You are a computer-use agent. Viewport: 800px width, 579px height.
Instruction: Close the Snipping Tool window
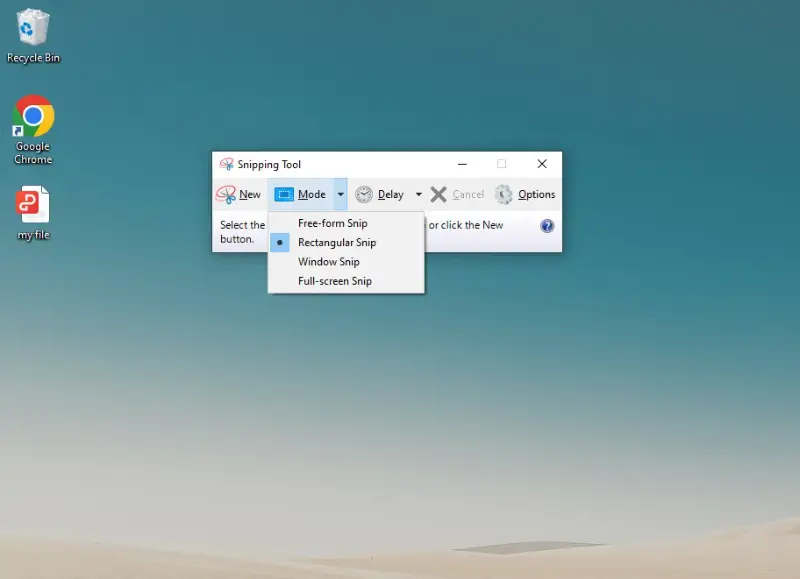(x=542, y=164)
